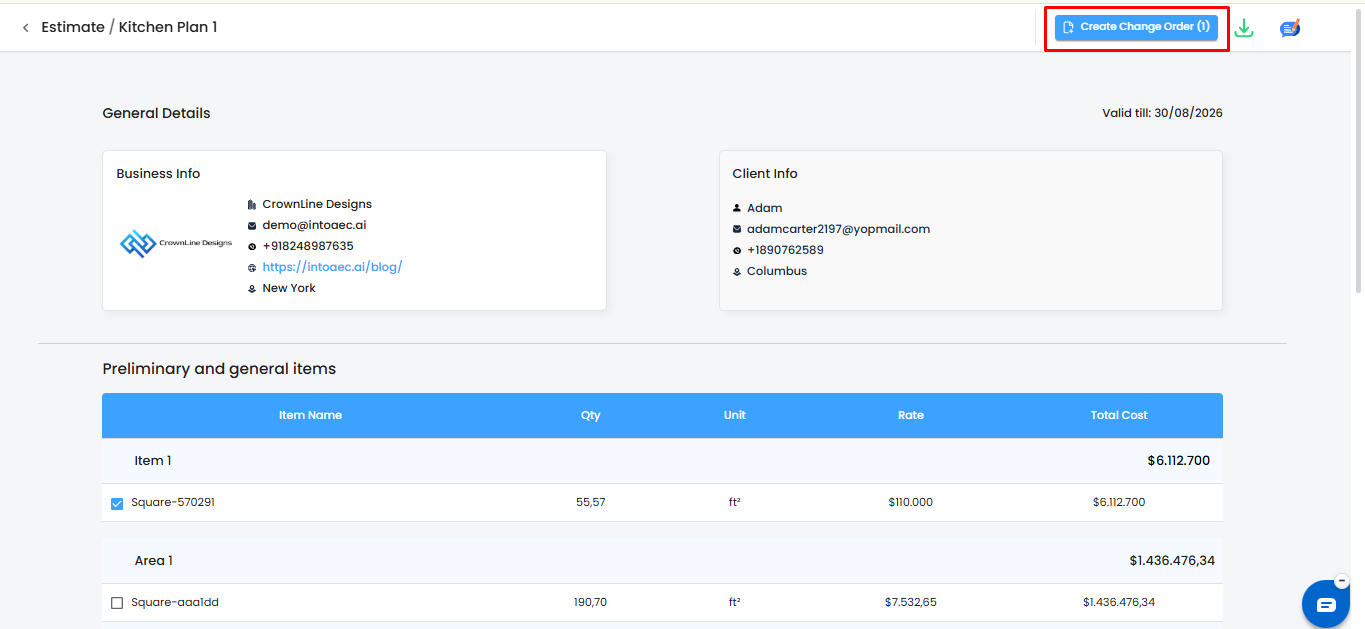Image resolution: width=1365 pixels, height=629 pixels.
Task: Check the Square-570291 checkbox
Action: point(117,503)
